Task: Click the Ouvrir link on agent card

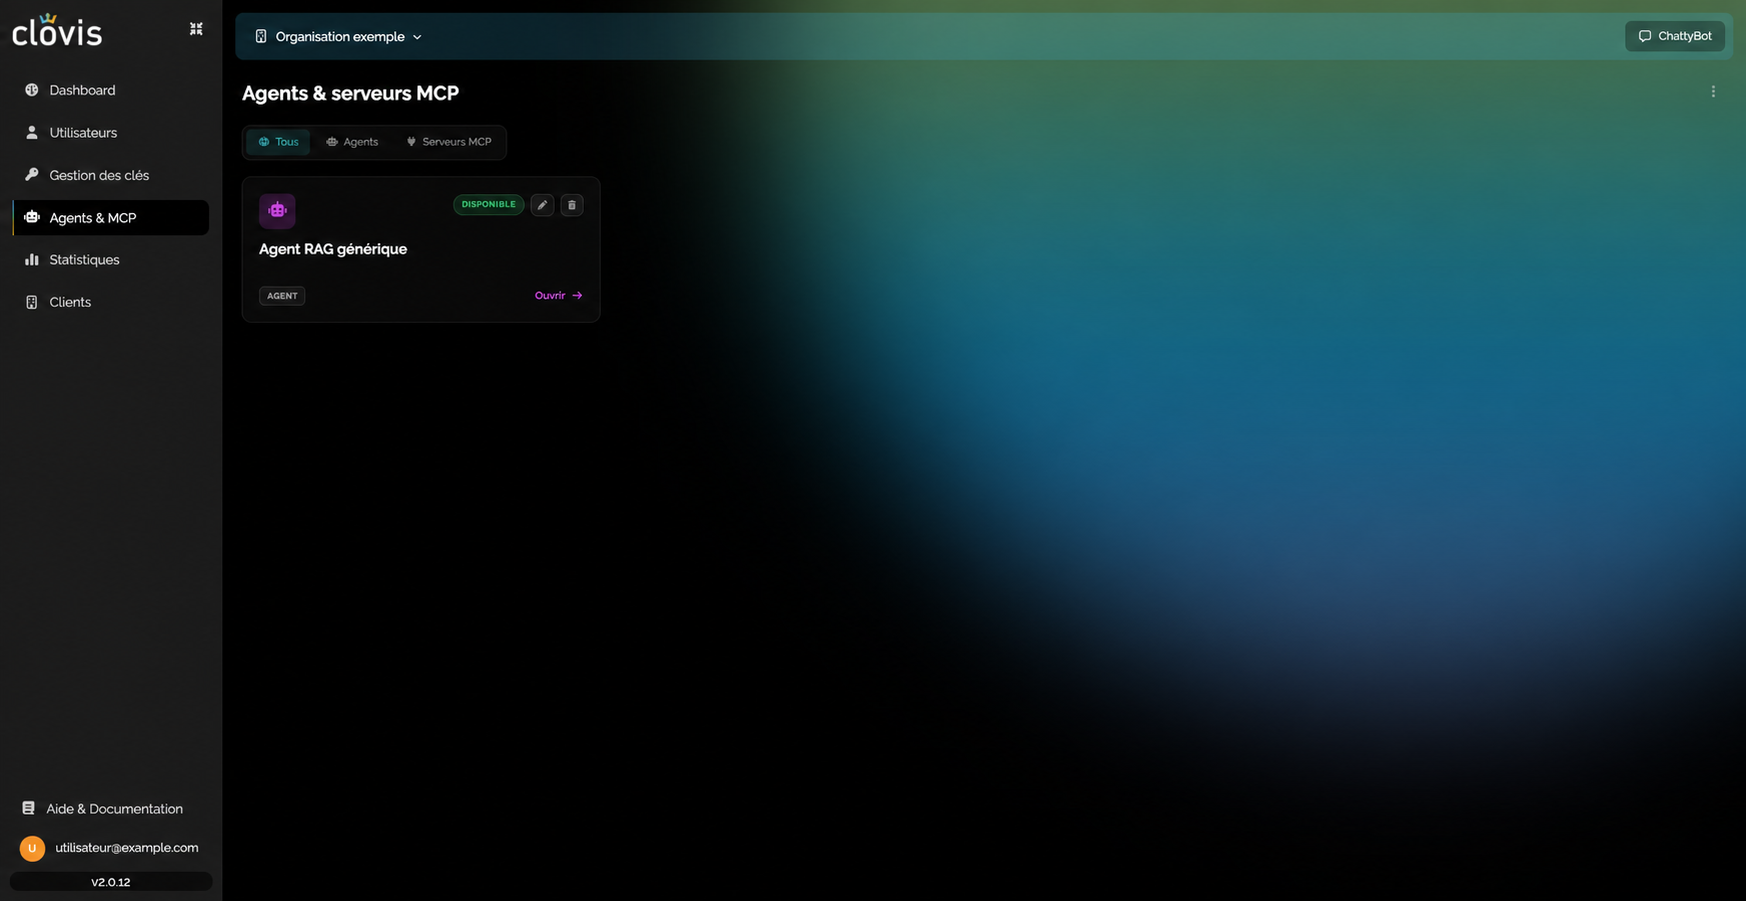Action: [x=558, y=295]
